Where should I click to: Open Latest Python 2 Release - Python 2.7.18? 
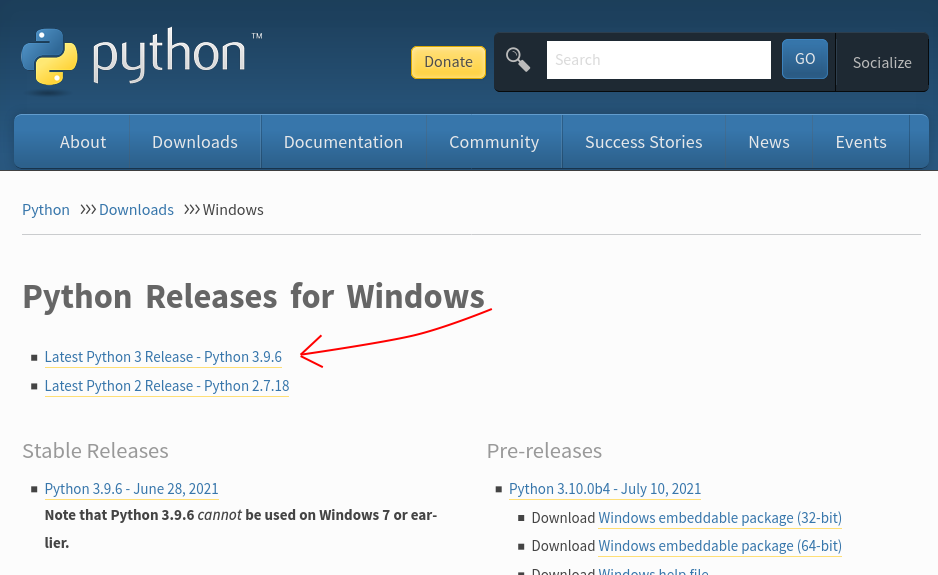[167, 387]
